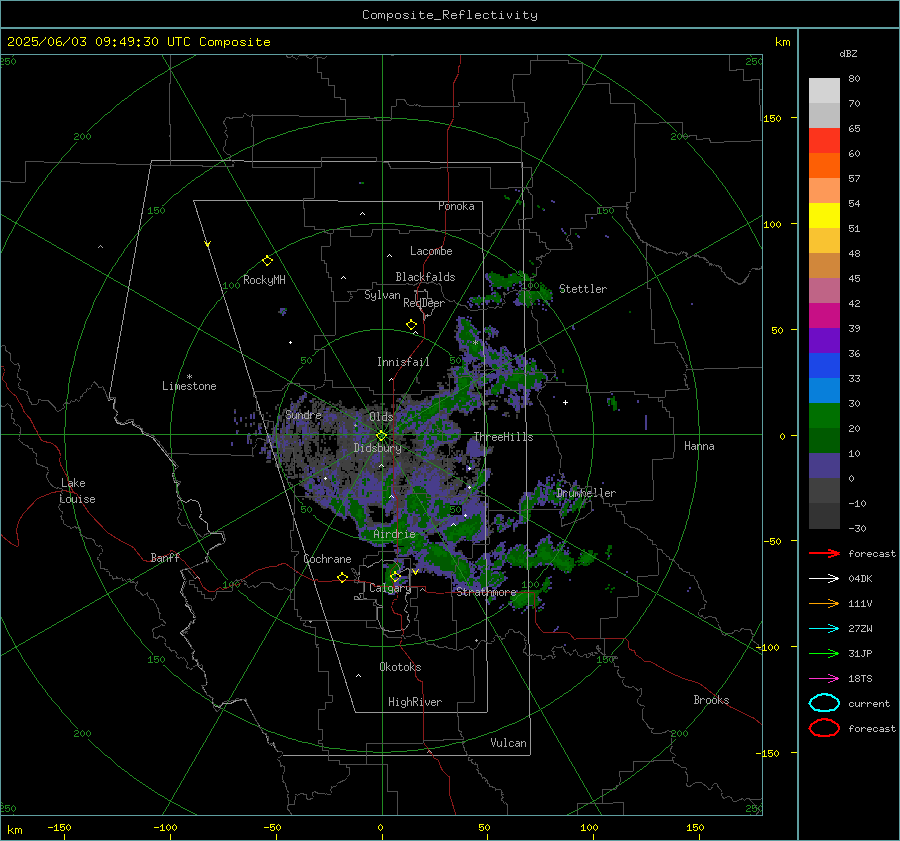
Task: Click the red 'forecast' ellipse legend icon
Action: click(x=824, y=728)
